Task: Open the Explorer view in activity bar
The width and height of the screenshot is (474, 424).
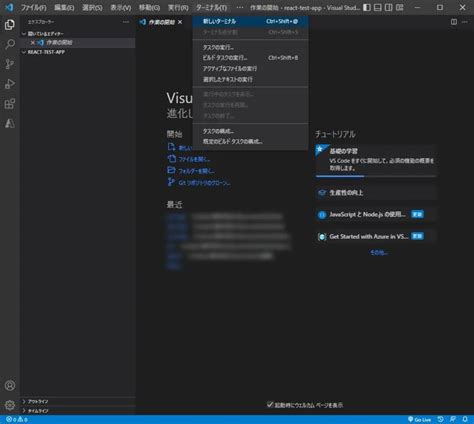Action: 10,24
